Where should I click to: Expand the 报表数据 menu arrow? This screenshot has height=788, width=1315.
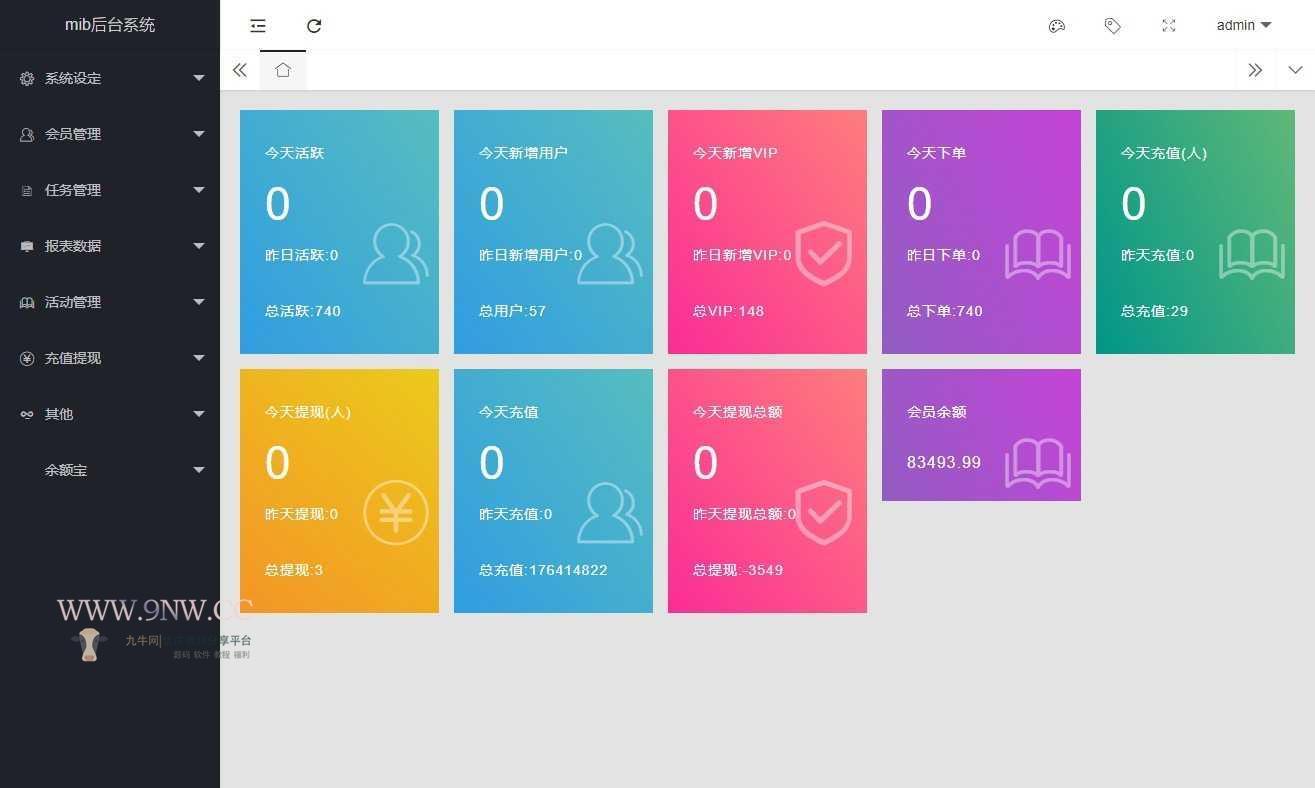point(199,246)
